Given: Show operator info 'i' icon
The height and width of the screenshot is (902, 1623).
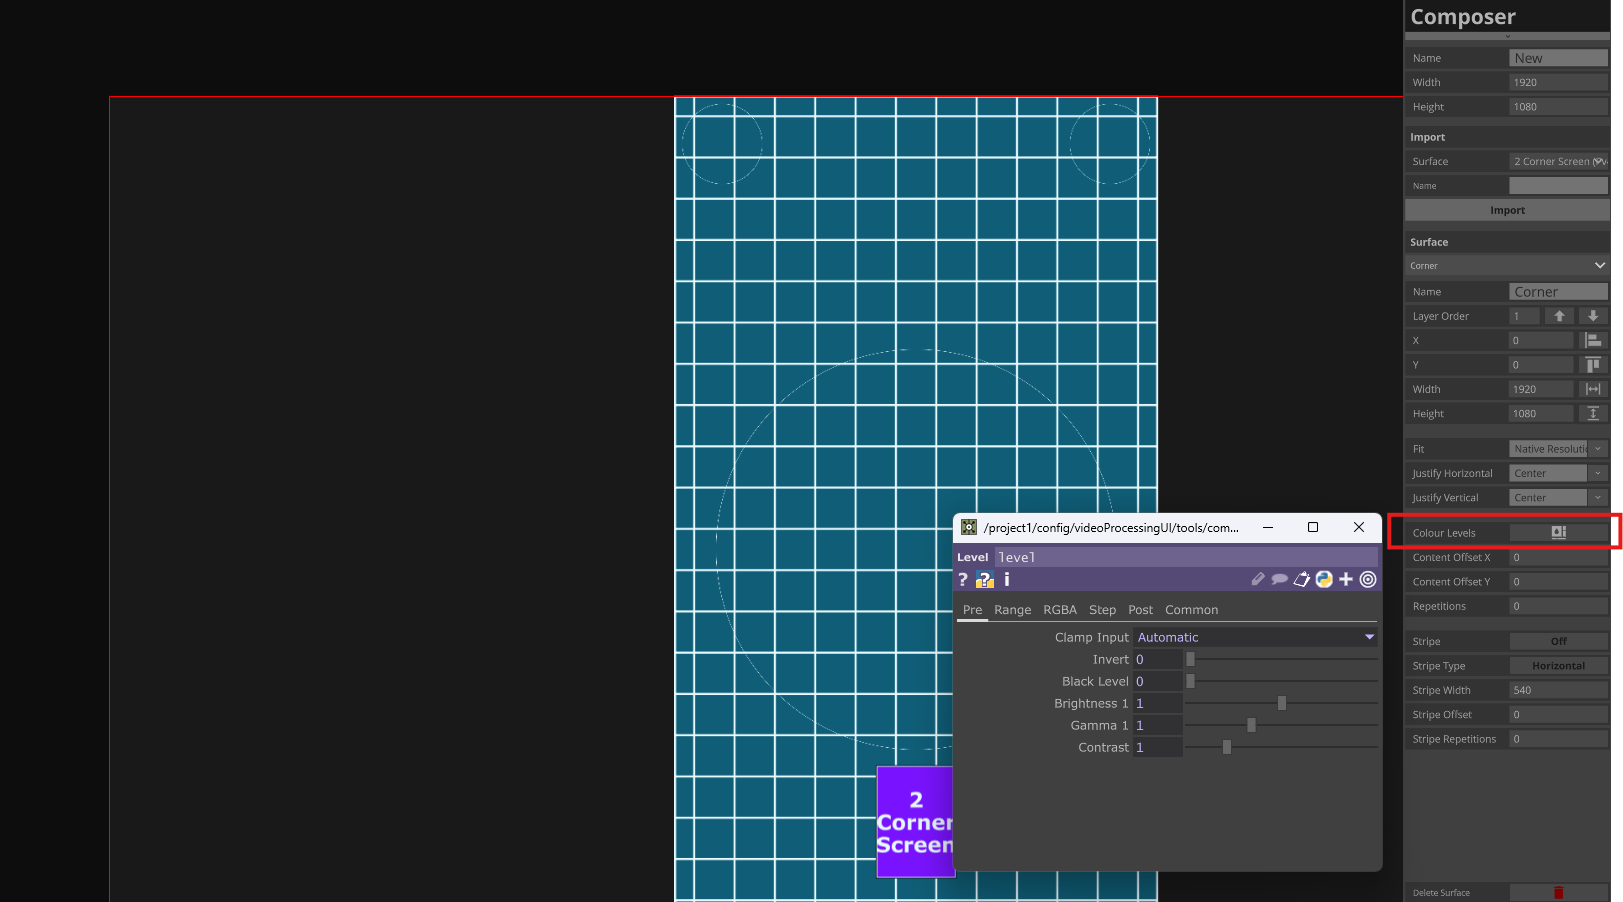Looking at the screenshot, I should (1006, 580).
